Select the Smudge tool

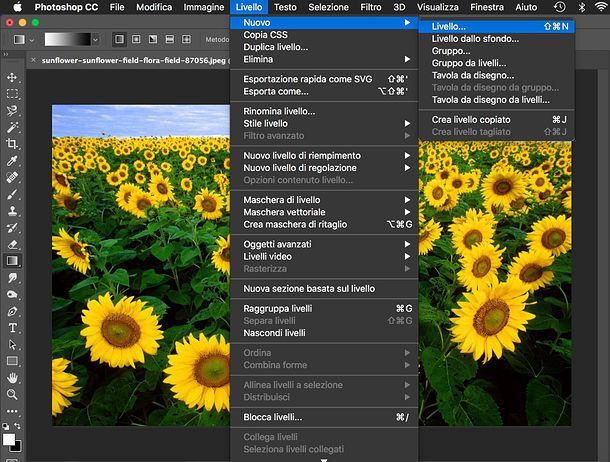(12, 278)
